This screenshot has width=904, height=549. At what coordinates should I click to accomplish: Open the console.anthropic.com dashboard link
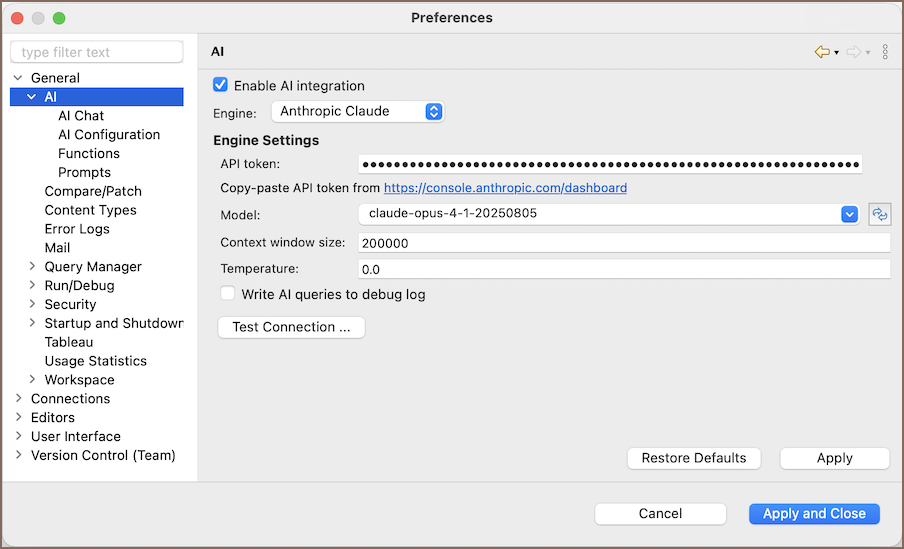tap(505, 188)
